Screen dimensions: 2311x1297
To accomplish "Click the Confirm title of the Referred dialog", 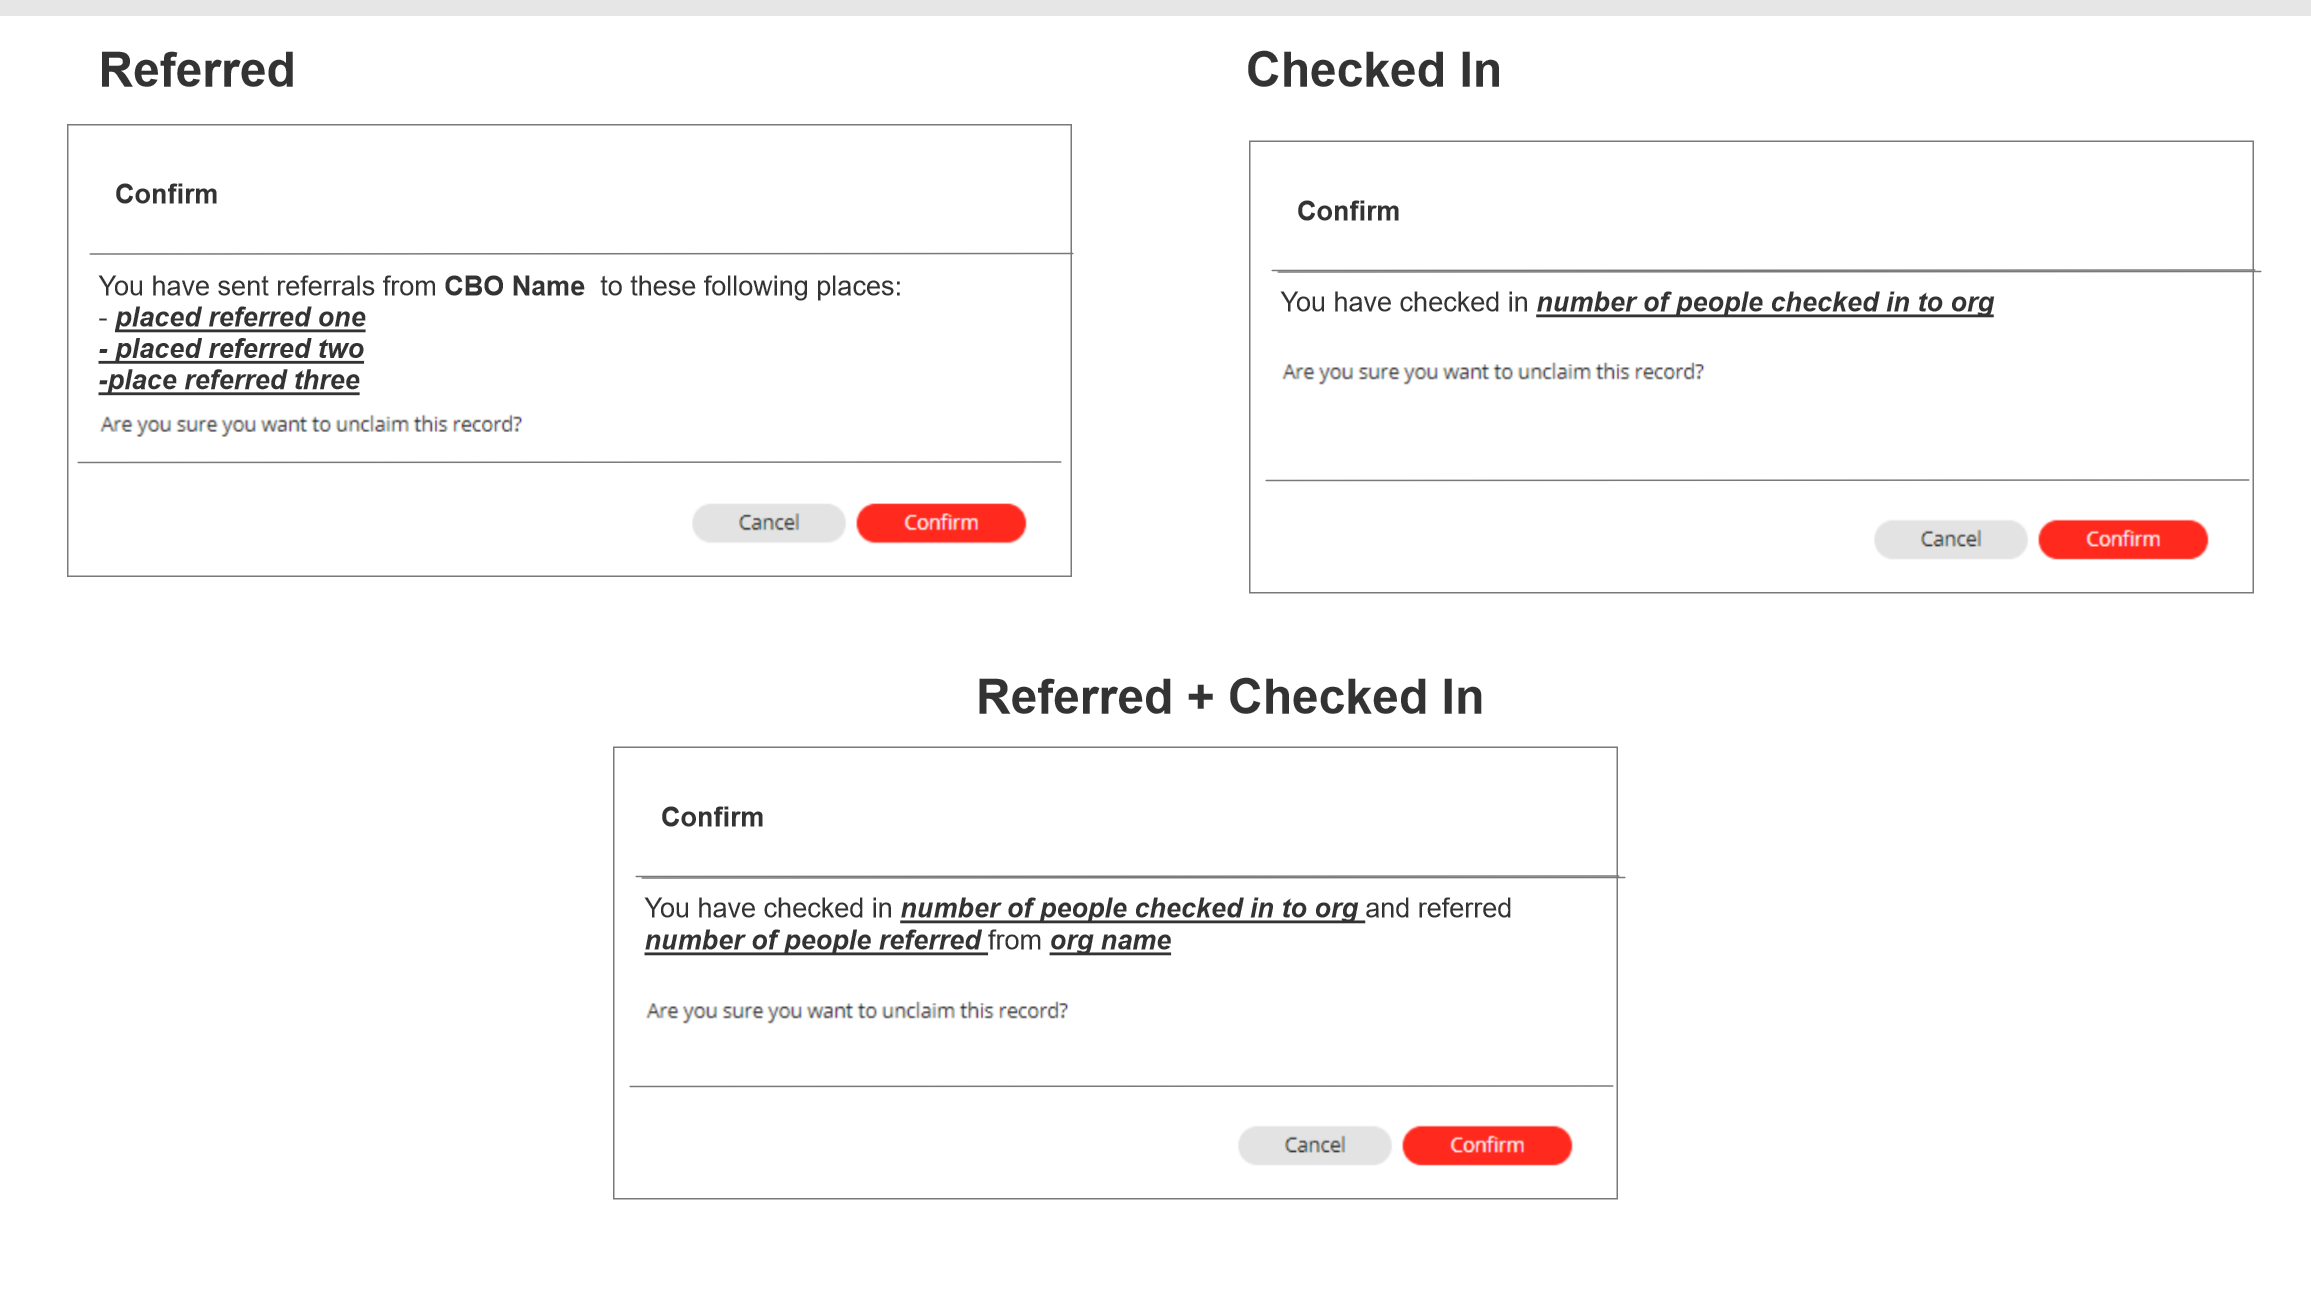I will tap(166, 194).
